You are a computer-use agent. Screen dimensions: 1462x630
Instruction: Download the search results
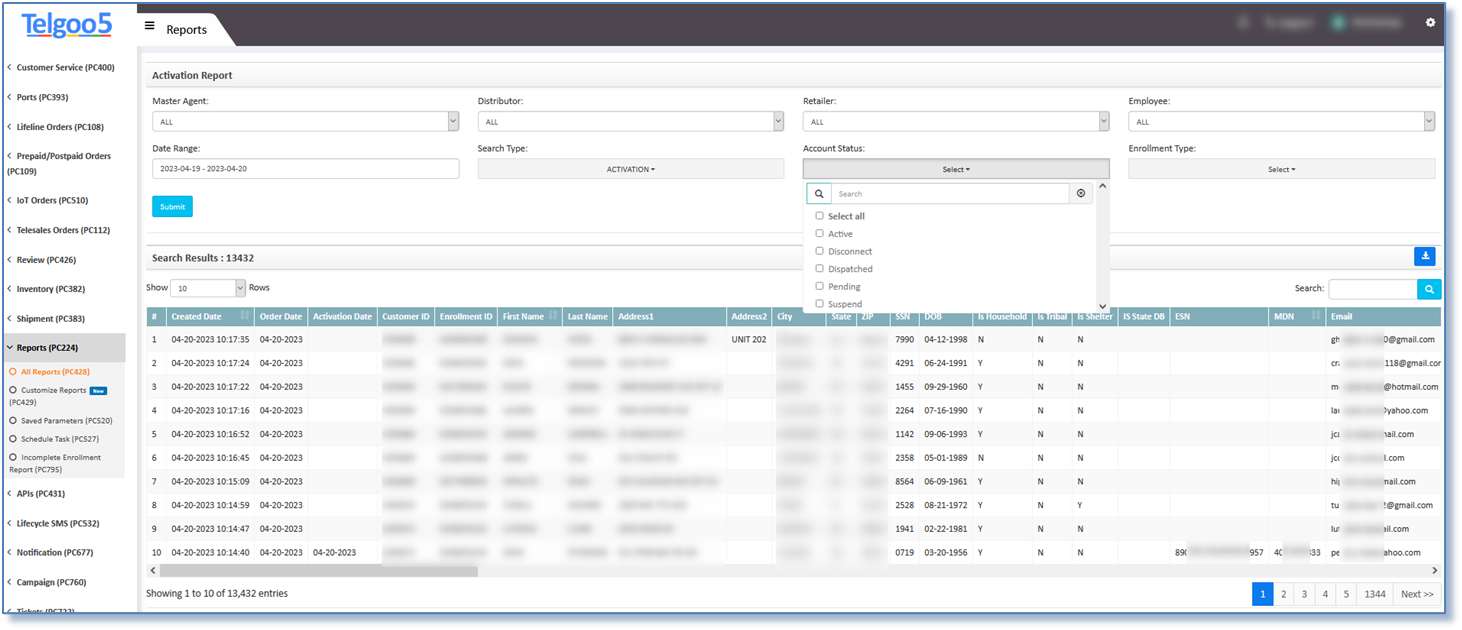click(1425, 256)
